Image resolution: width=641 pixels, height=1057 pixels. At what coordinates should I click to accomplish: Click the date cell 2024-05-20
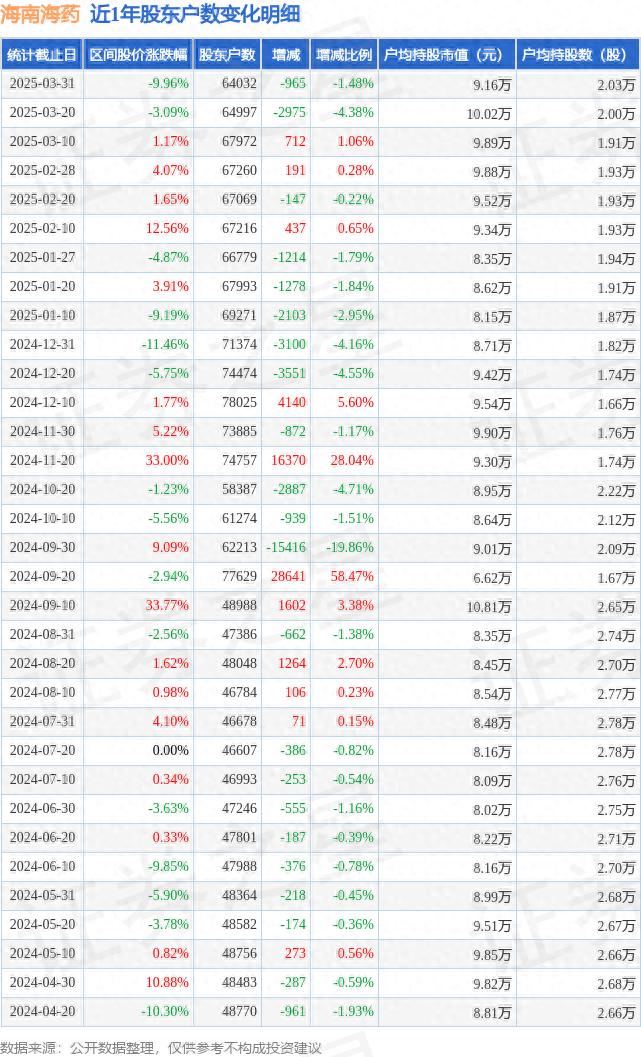click(x=42, y=924)
